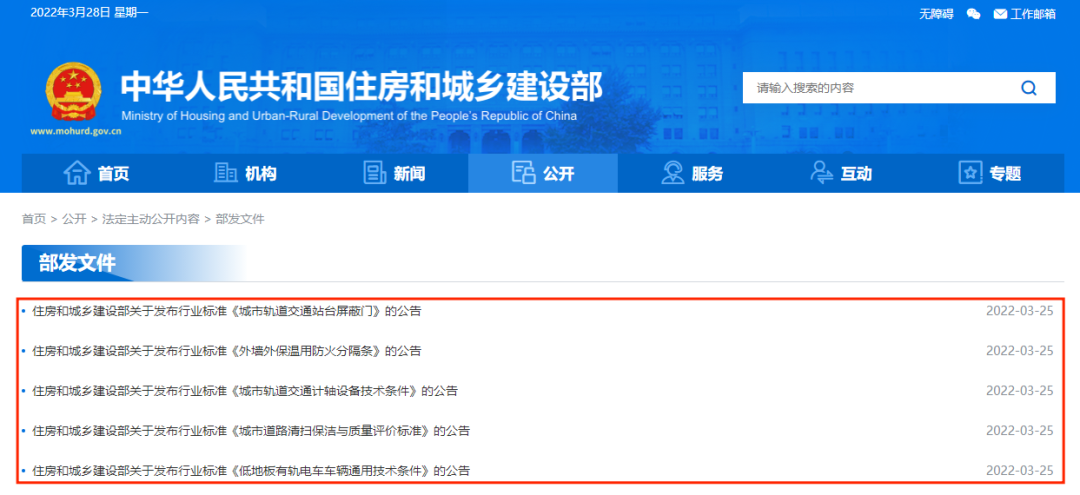Open the 外墙外保温用防火分隔条 announcement
Viewport: 1080px width, 495px height.
226,351
